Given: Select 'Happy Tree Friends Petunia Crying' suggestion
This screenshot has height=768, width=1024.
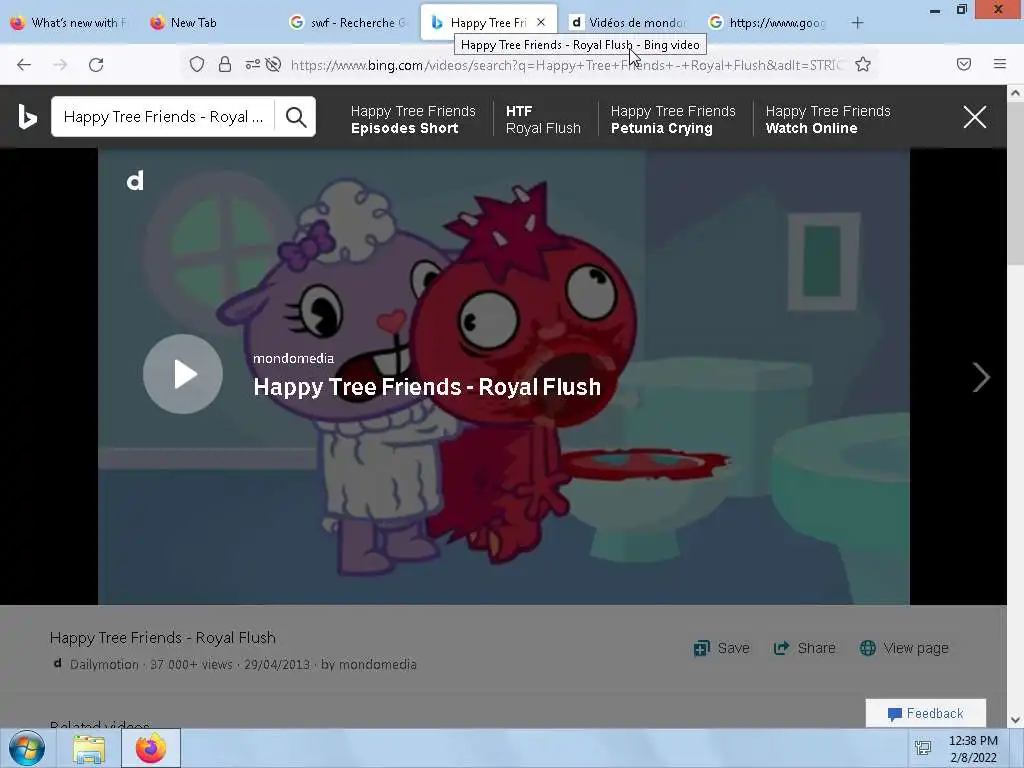Looking at the screenshot, I should tap(673, 120).
